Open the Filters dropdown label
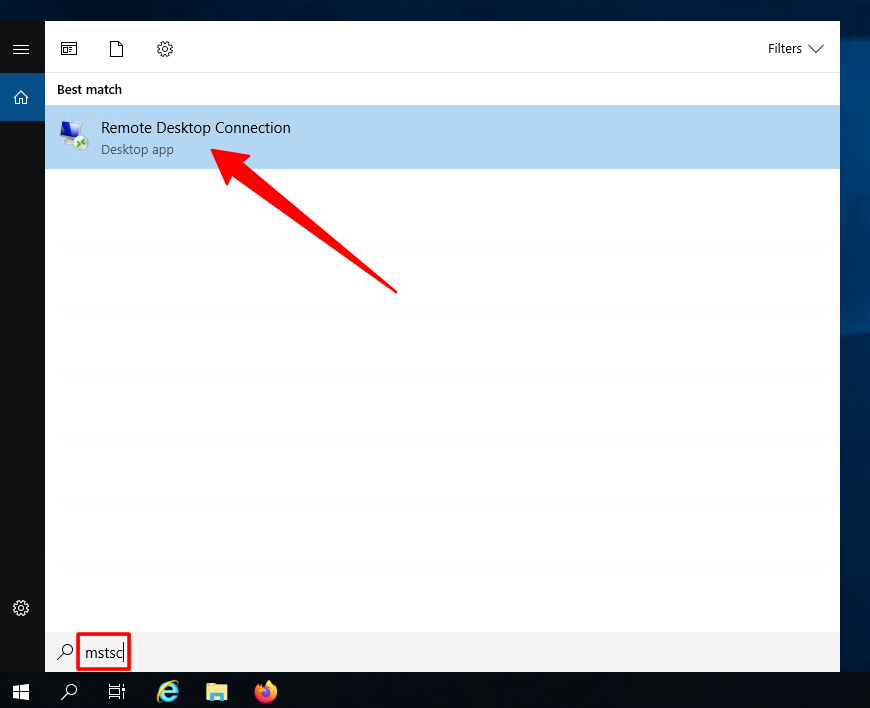This screenshot has width=870, height=708. (x=785, y=49)
